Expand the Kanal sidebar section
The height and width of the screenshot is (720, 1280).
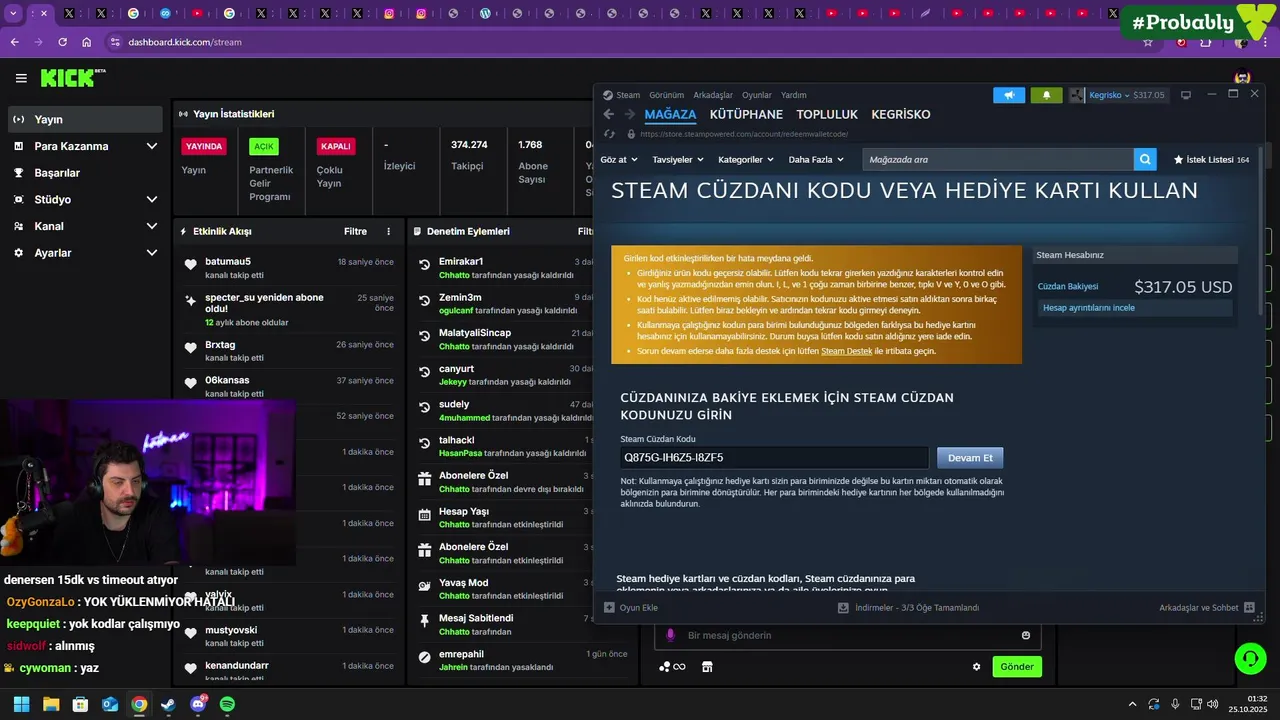(x=152, y=226)
